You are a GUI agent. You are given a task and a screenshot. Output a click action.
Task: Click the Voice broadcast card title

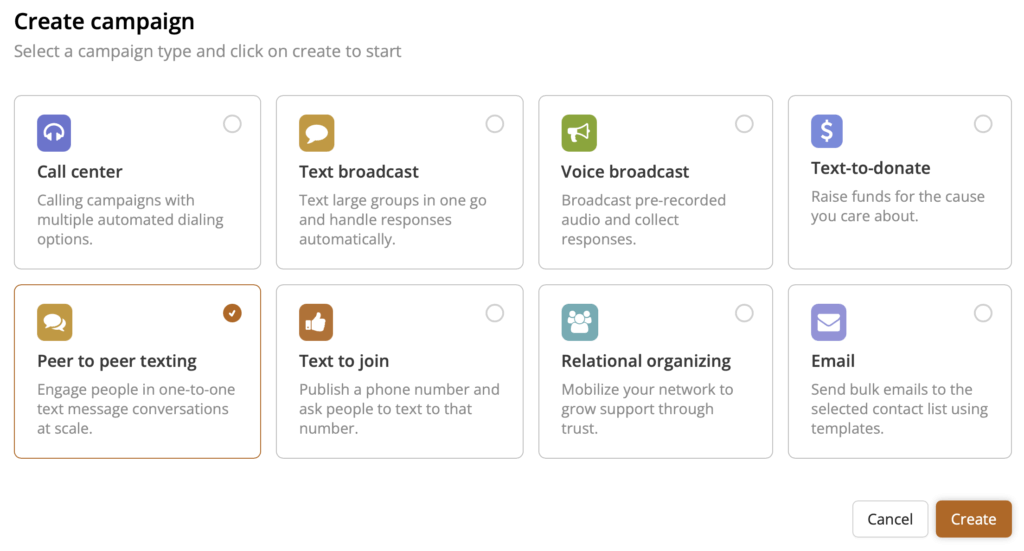coord(625,172)
